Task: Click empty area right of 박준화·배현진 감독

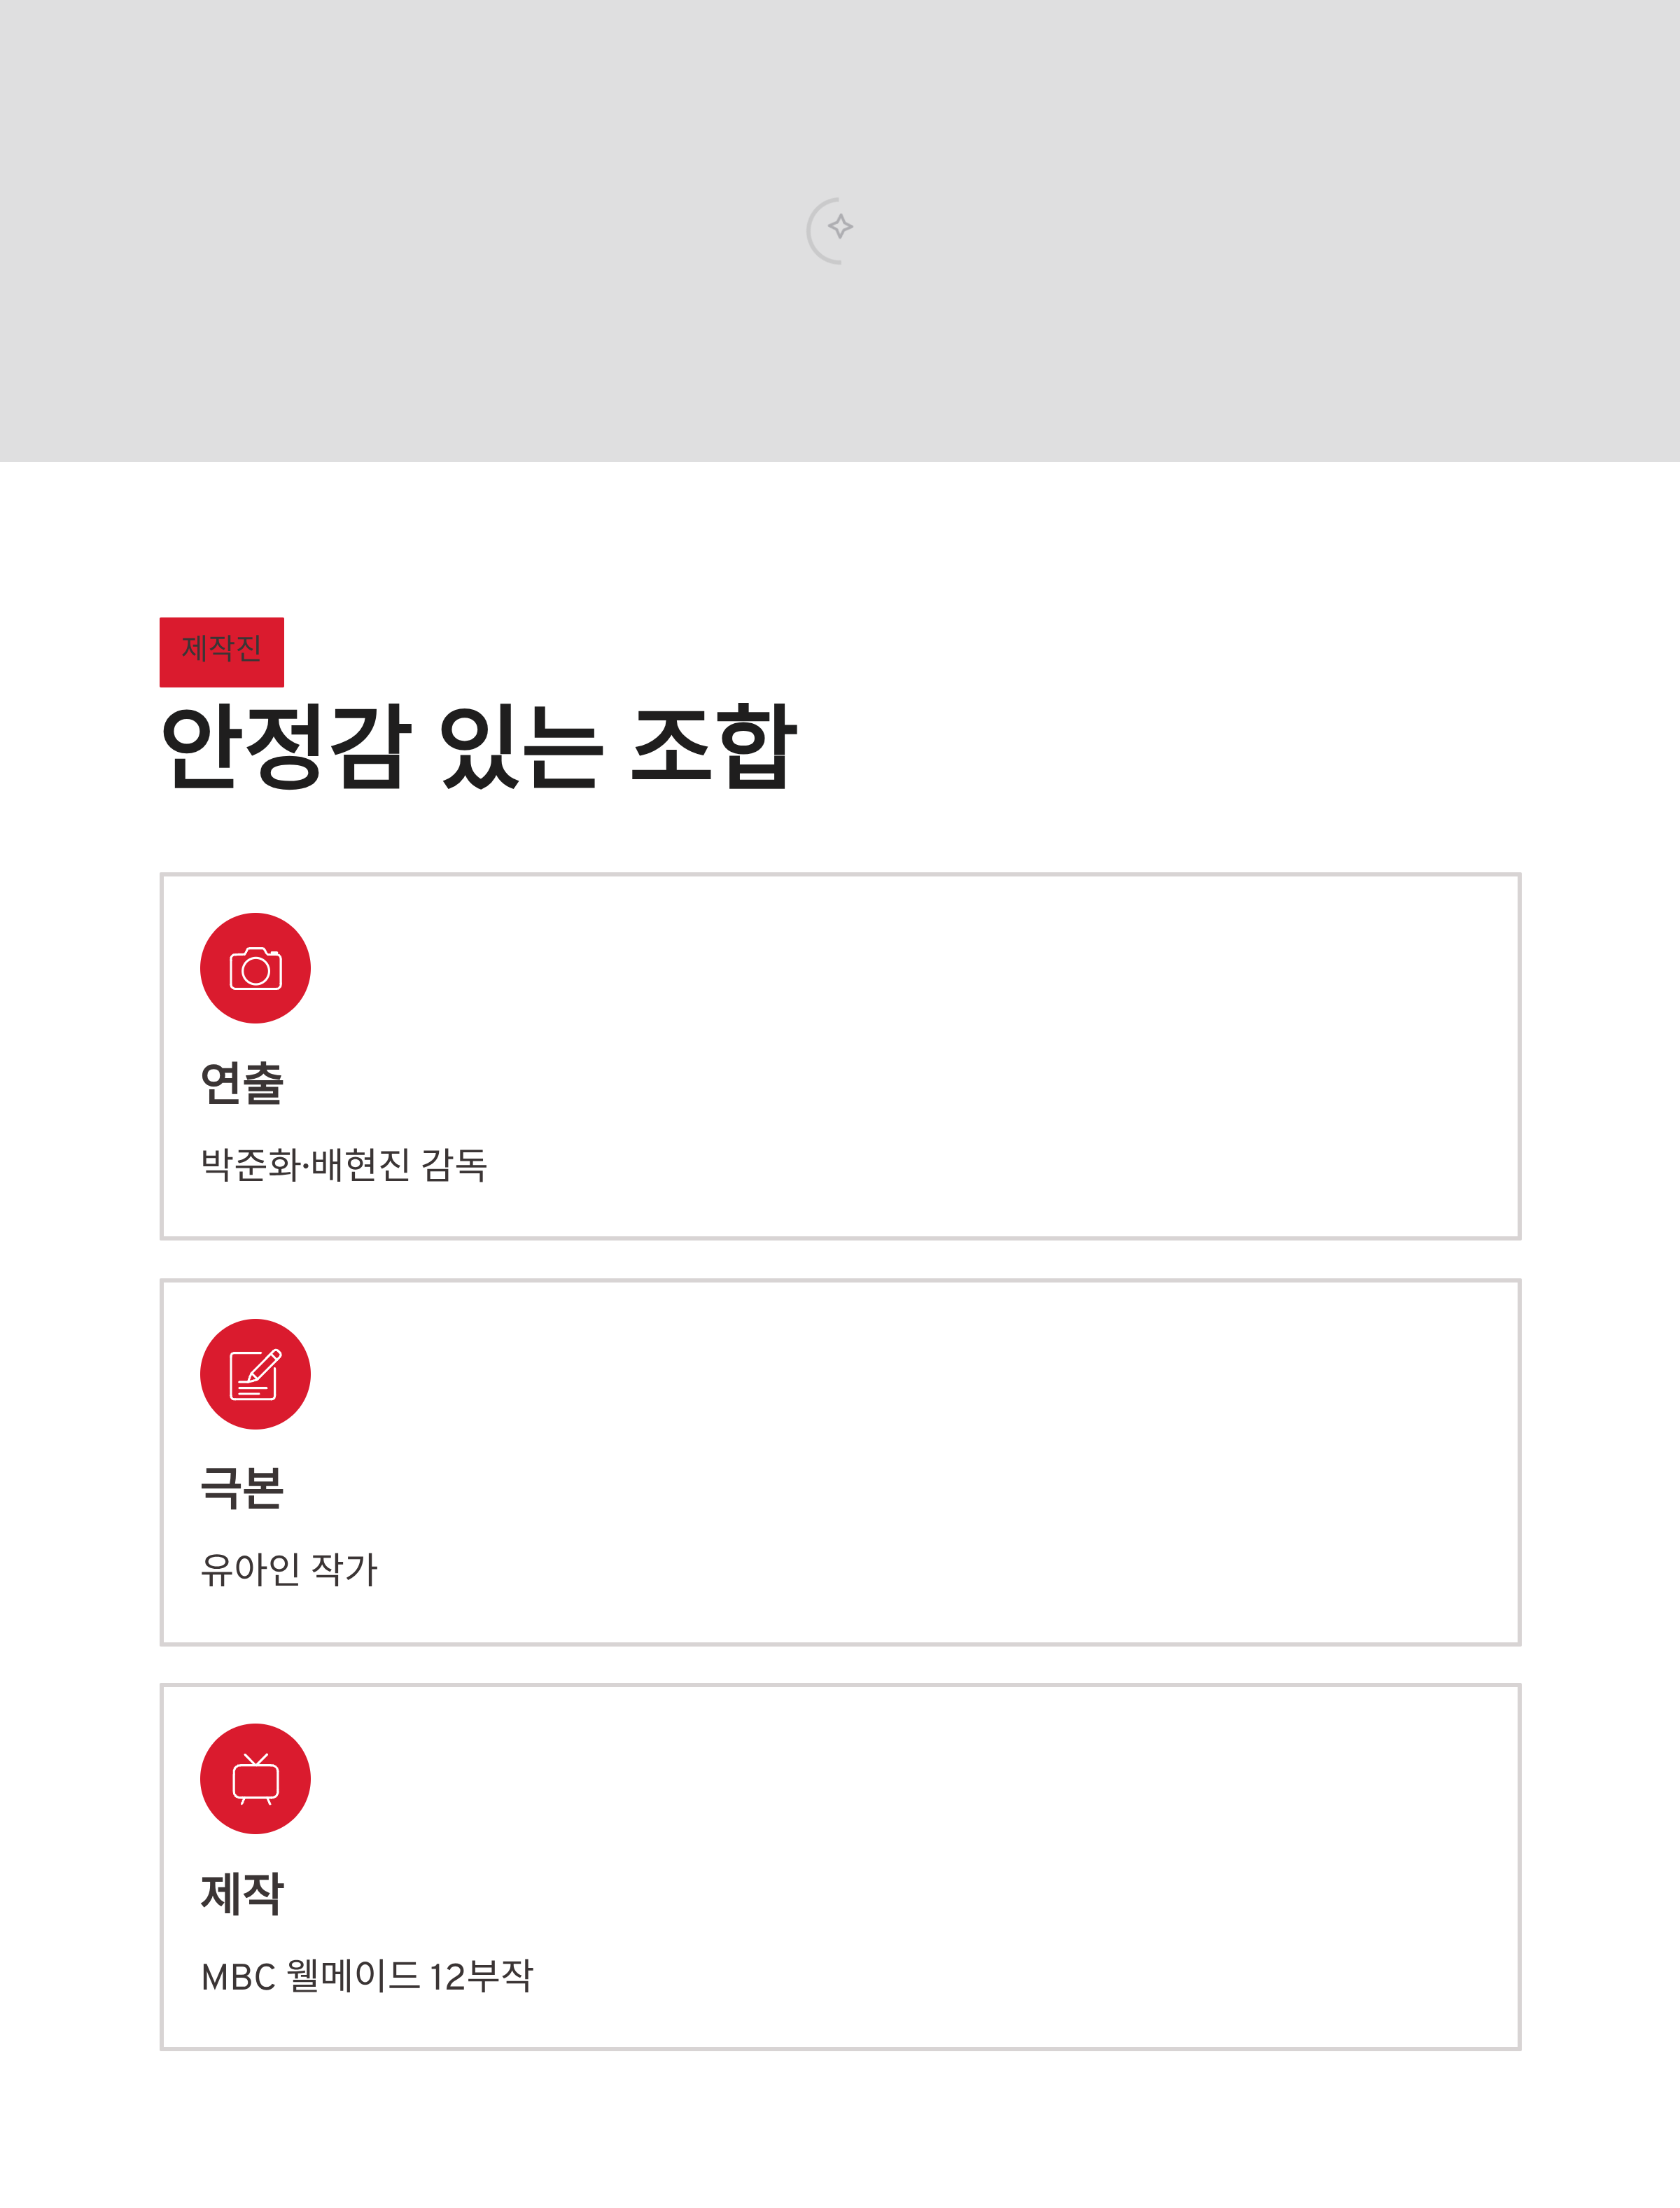Action: 1000,1165
